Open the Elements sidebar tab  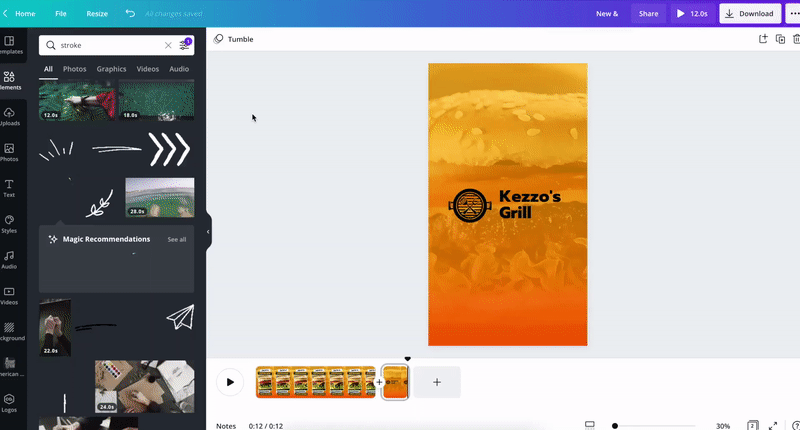click(x=10, y=81)
